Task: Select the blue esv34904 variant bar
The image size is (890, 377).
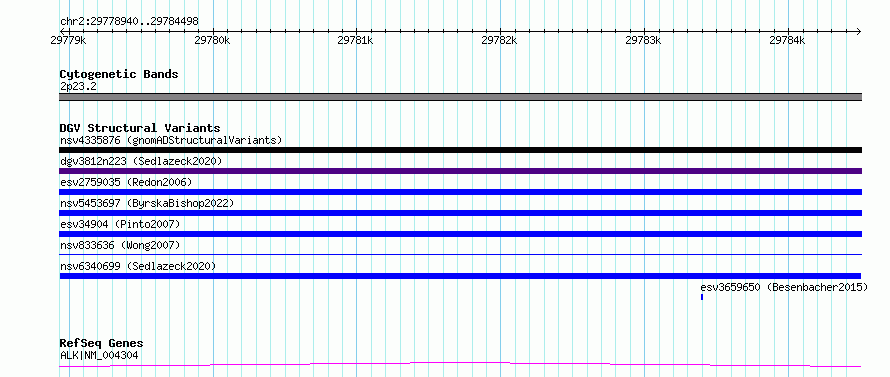Action: pyautogui.click(x=460, y=234)
